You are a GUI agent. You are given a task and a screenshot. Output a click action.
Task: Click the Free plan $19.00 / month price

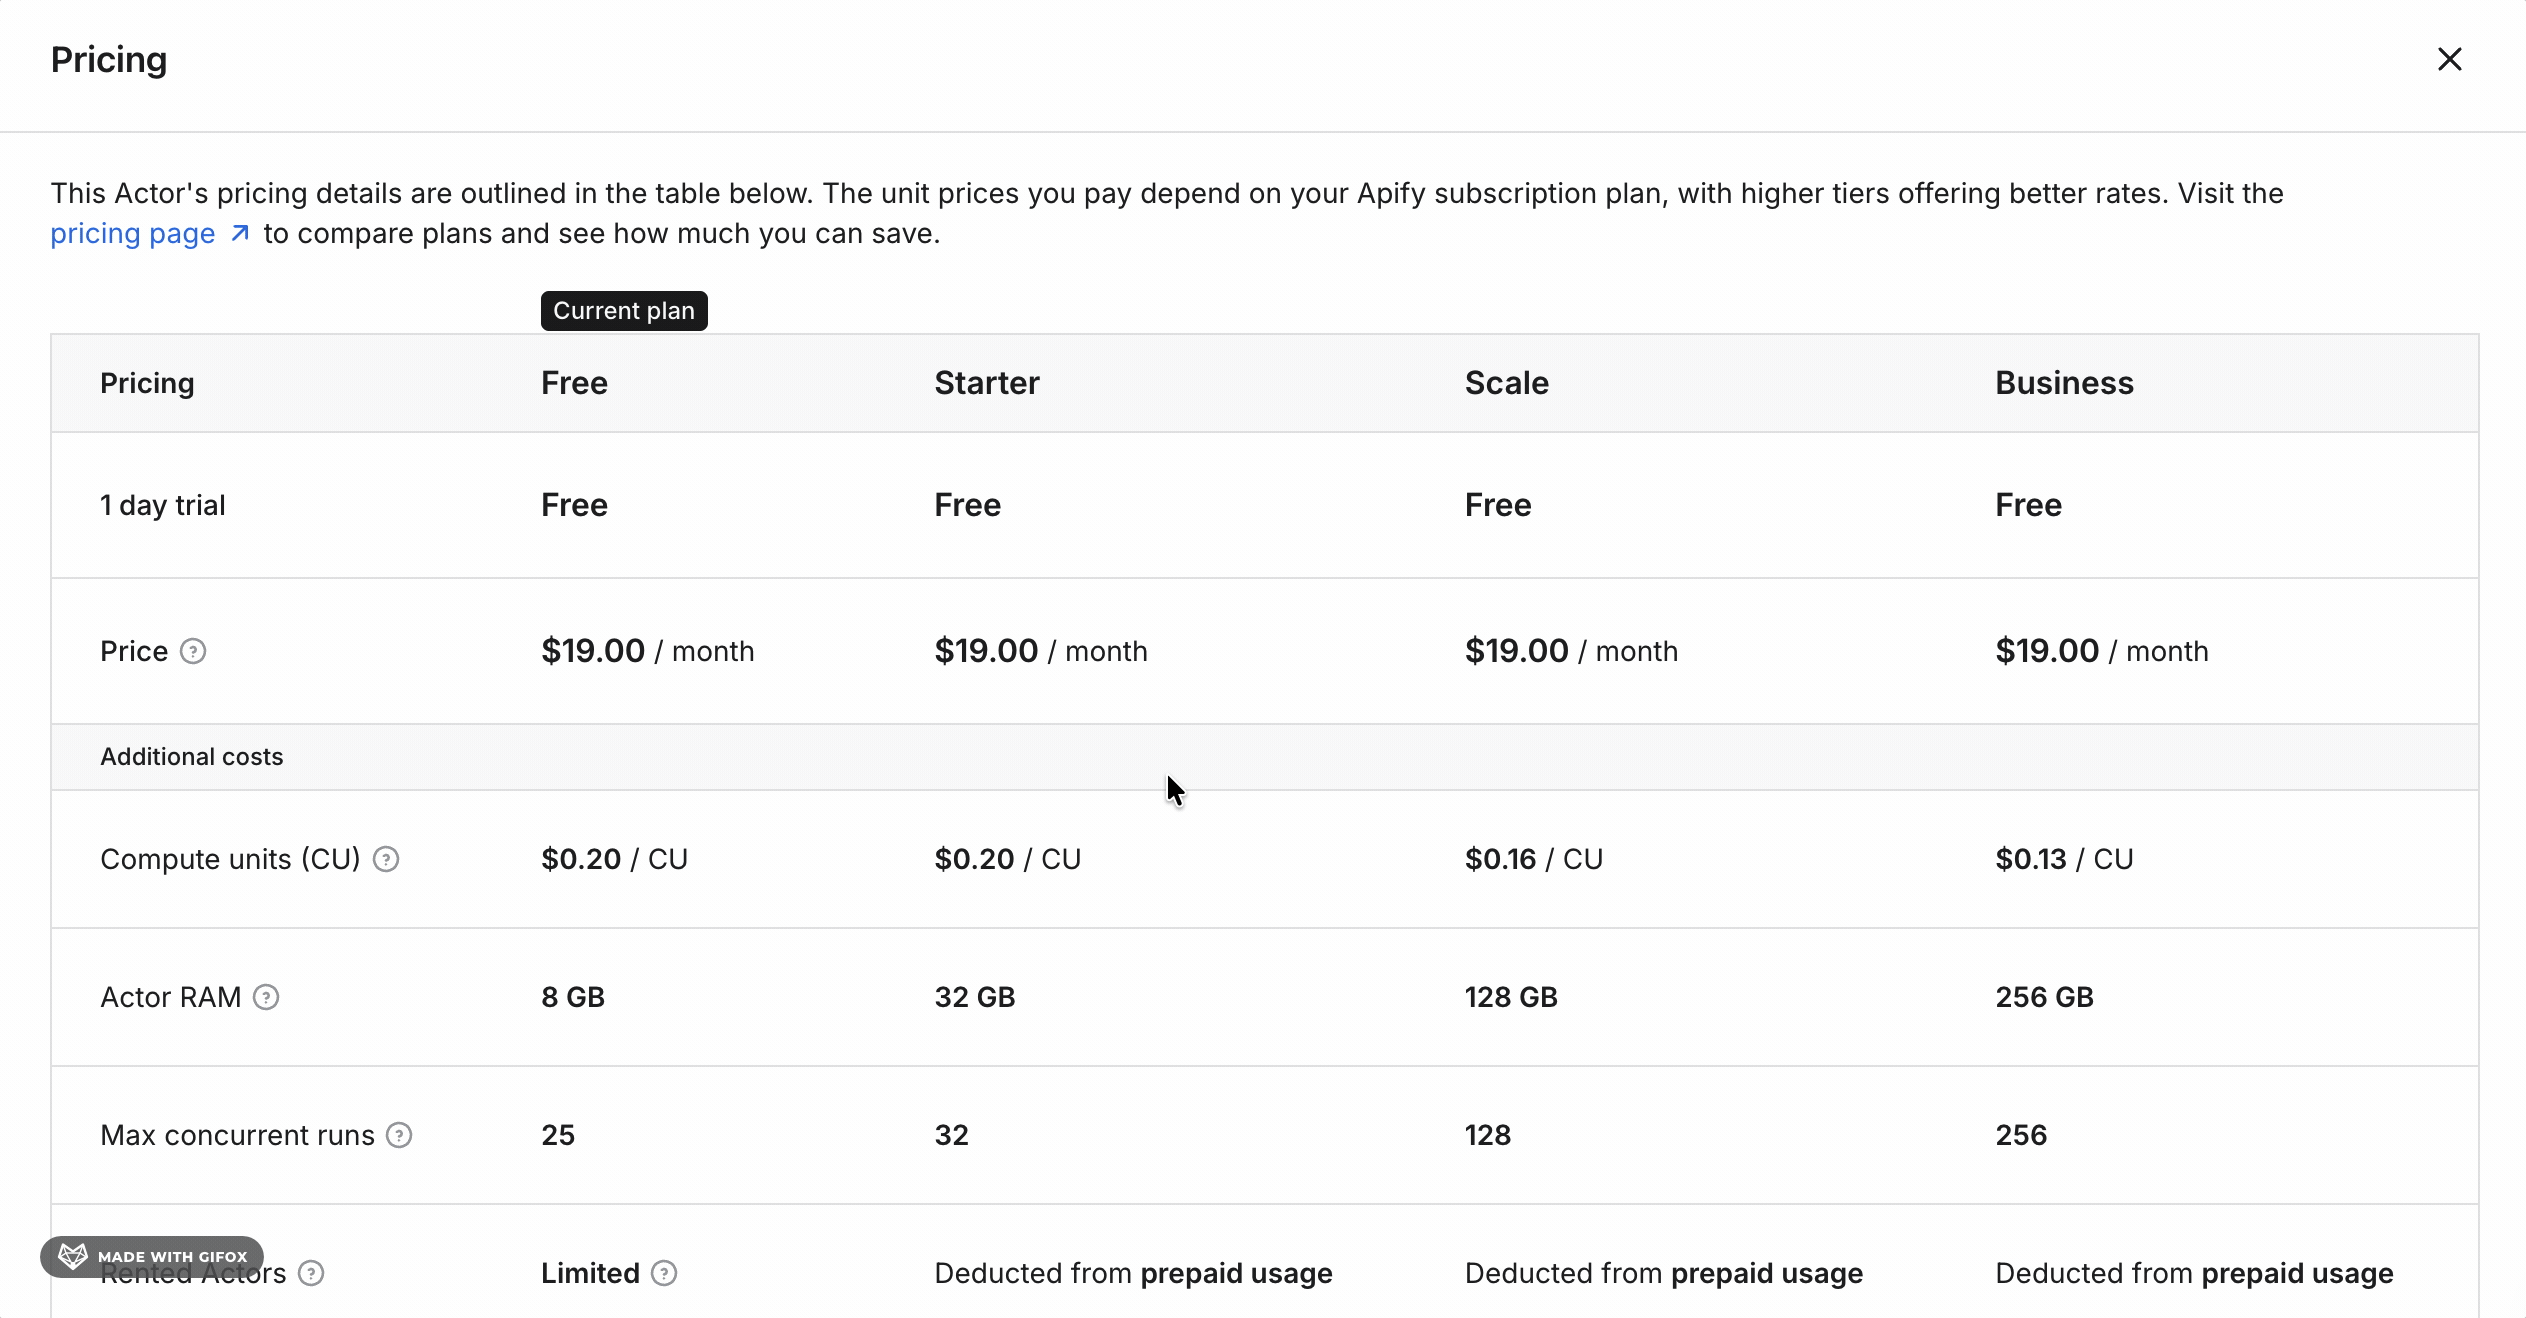click(648, 651)
